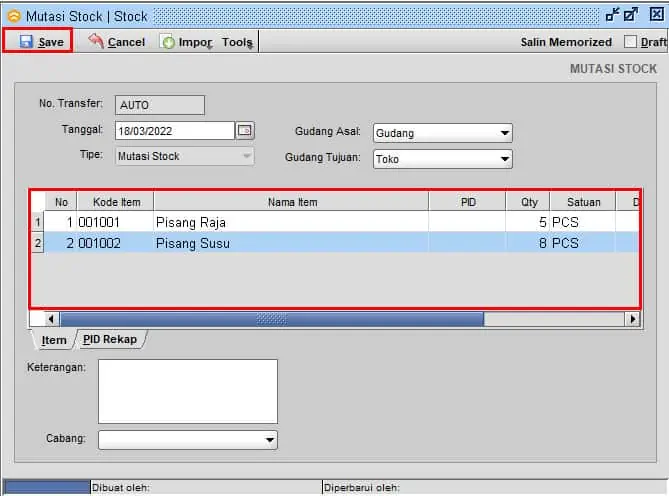Click the PID column header
This screenshot has width=669, height=496.
click(468, 202)
